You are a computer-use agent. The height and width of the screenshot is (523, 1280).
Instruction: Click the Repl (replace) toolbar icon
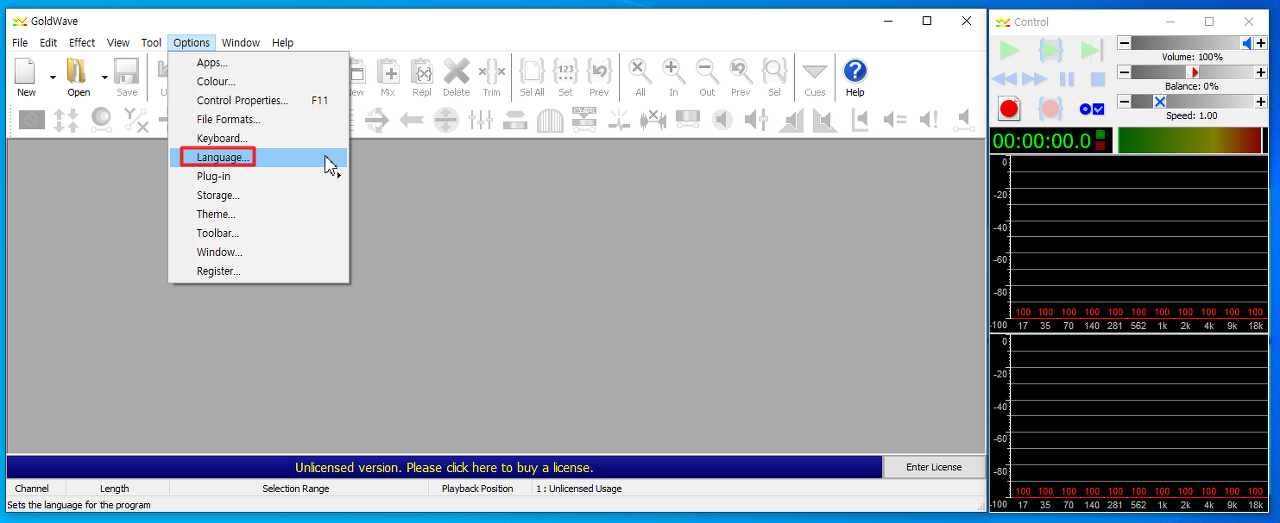click(422, 72)
